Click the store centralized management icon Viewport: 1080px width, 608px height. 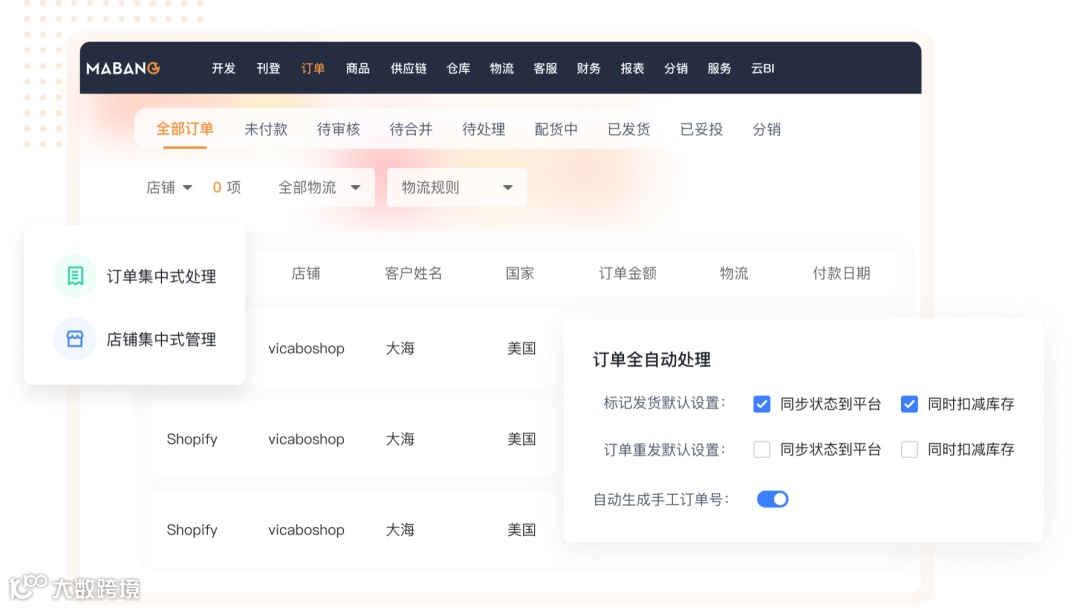coord(75,339)
